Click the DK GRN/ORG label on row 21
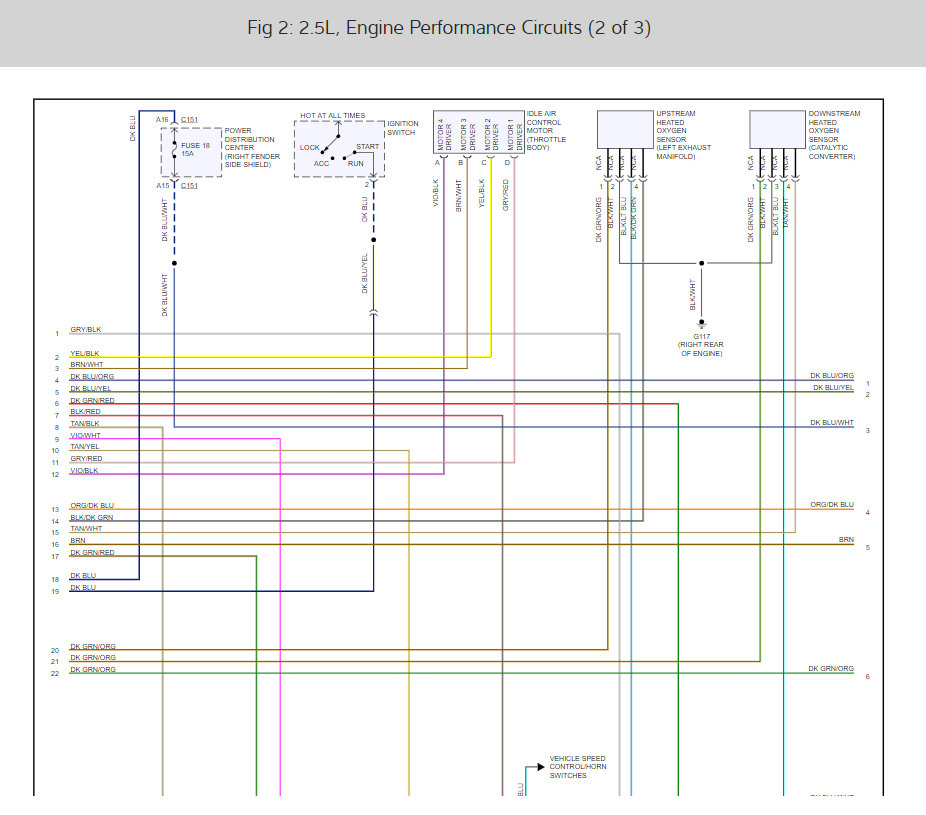This screenshot has height=815, width=926. 93,657
